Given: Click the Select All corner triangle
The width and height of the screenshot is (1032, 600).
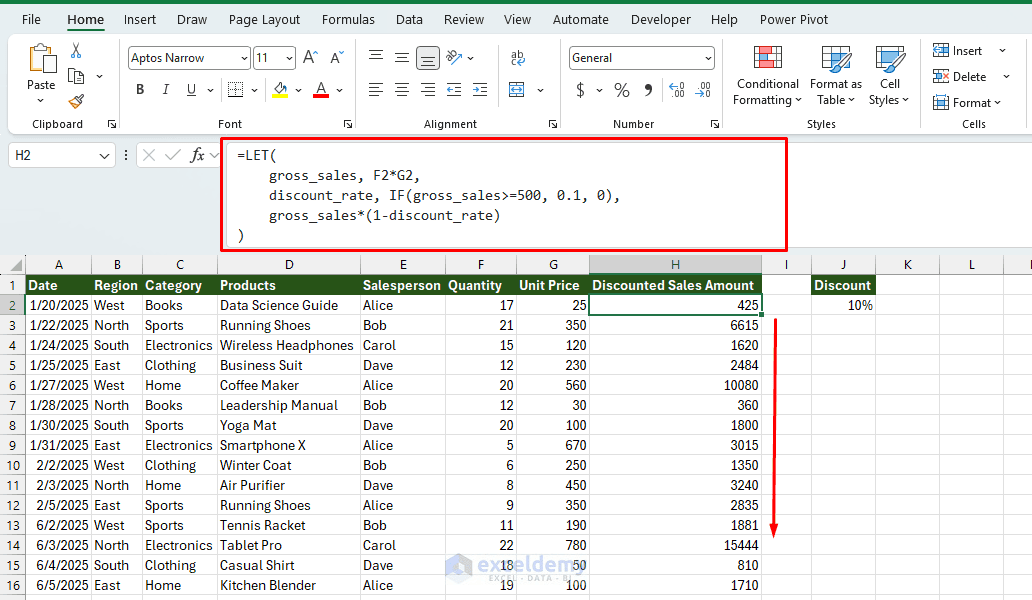Looking at the screenshot, I should 14,265.
